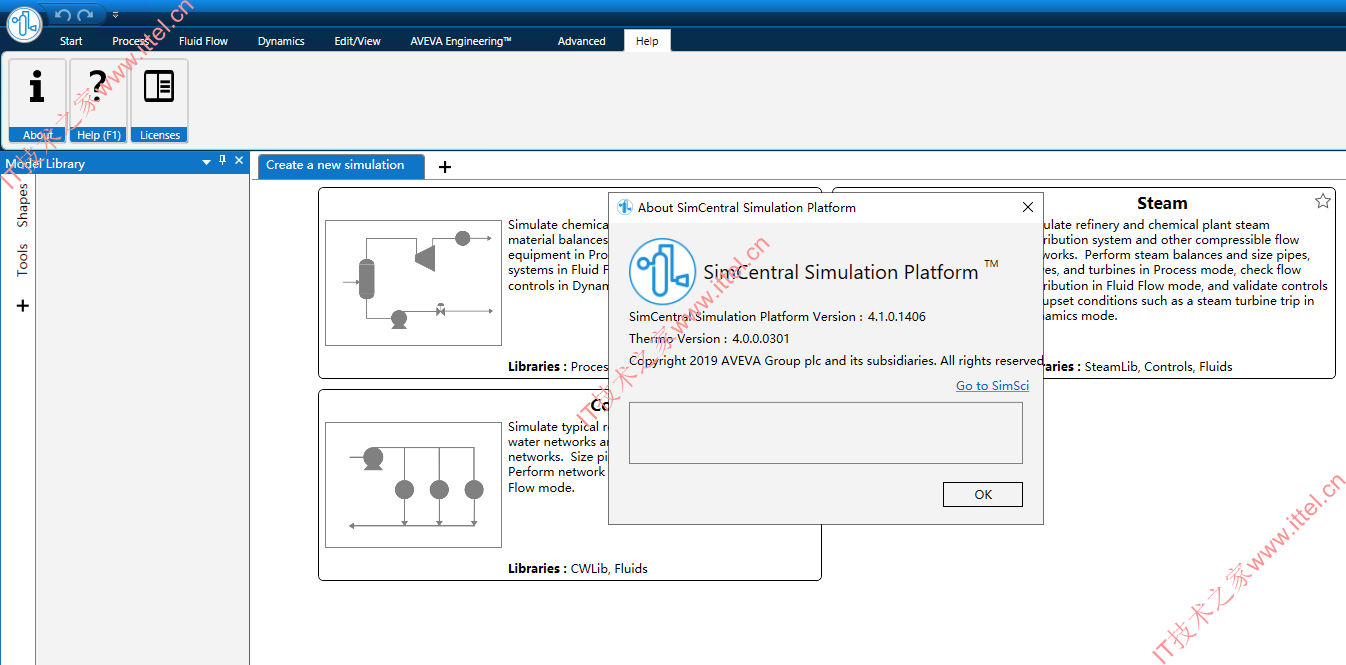Open the Shapes vertical tab
The height and width of the screenshot is (665, 1346).
click(22, 204)
